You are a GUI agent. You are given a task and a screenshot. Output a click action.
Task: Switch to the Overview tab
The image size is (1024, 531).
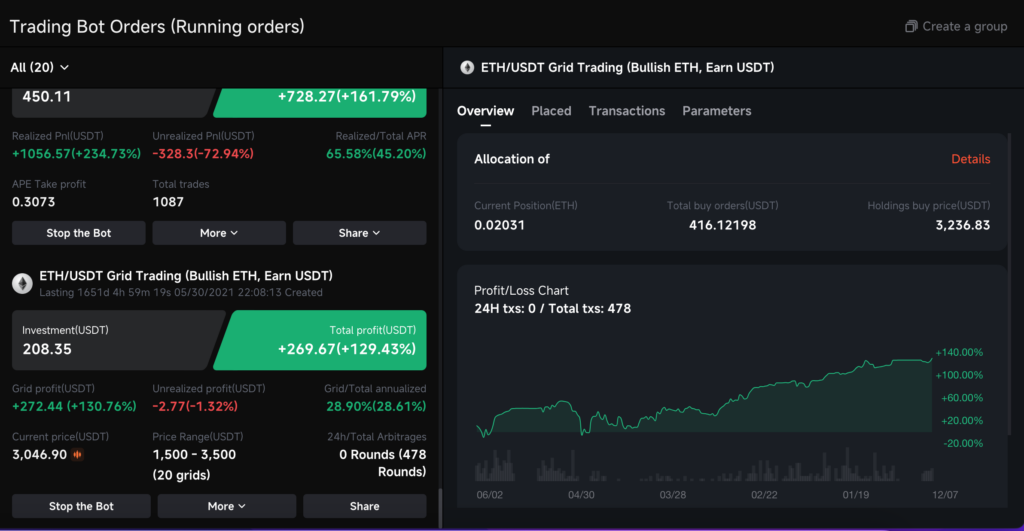[485, 111]
